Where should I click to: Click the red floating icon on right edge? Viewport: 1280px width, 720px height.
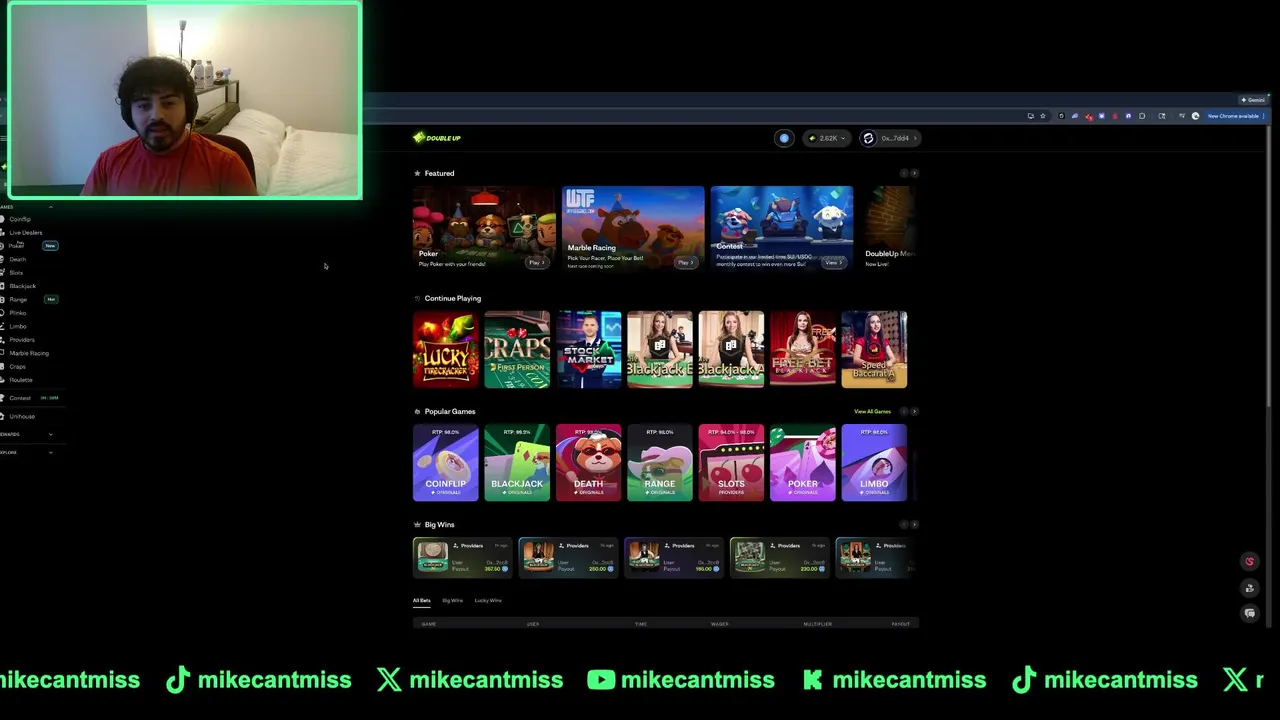[x=1249, y=561]
